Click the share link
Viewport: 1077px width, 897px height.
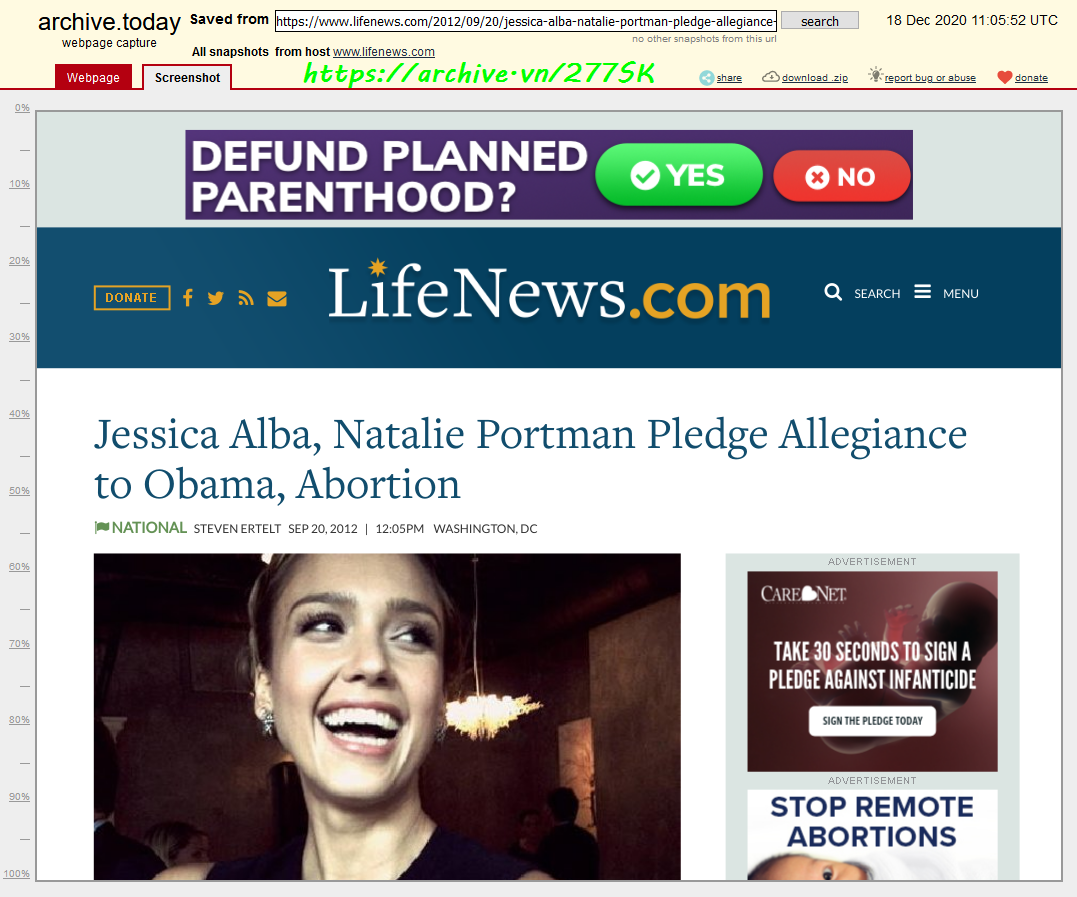click(x=729, y=78)
